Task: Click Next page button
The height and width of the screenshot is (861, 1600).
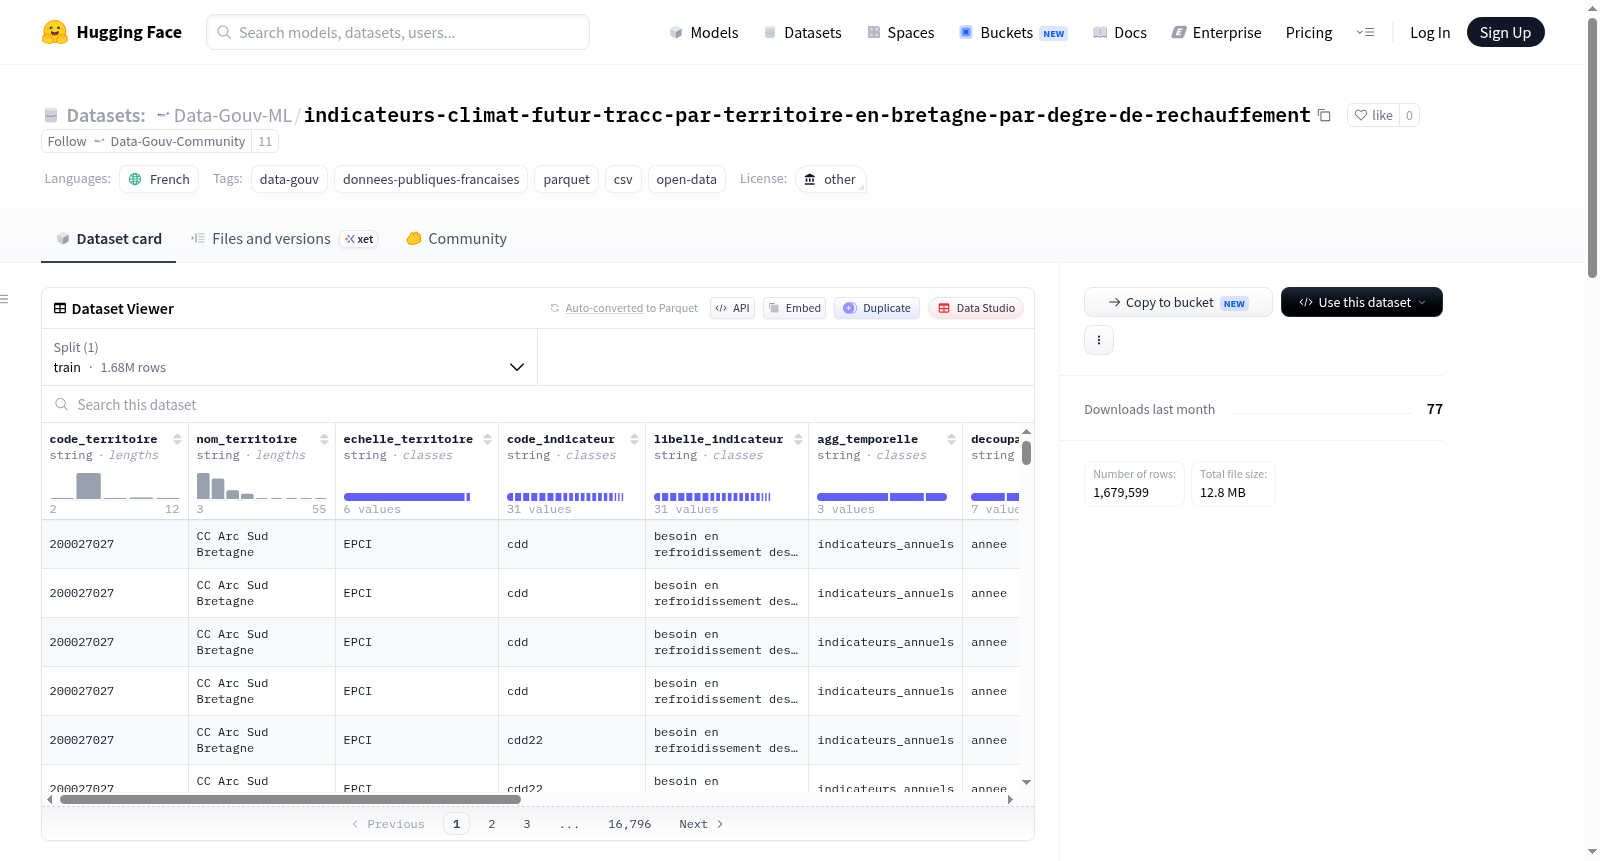Action: [x=701, y=824]
